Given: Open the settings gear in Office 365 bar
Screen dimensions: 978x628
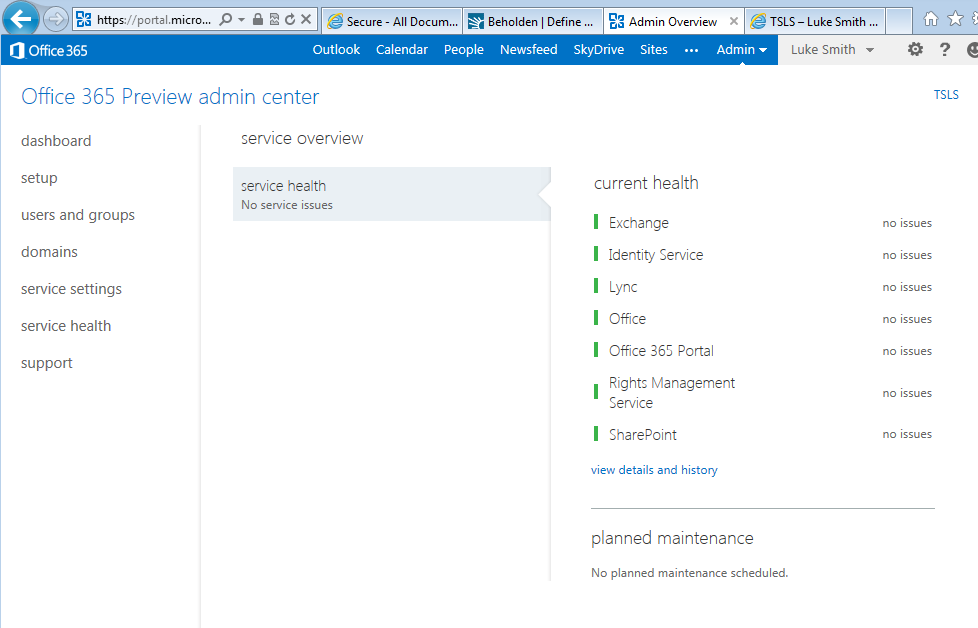Looking at the screenshot, I should [915, 50].
